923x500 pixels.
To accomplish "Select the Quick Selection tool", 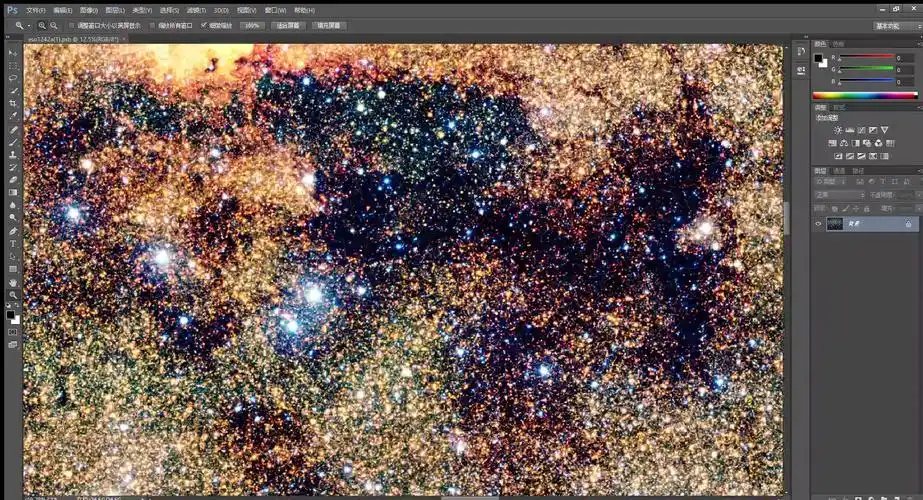I will (x=13, y=91).
